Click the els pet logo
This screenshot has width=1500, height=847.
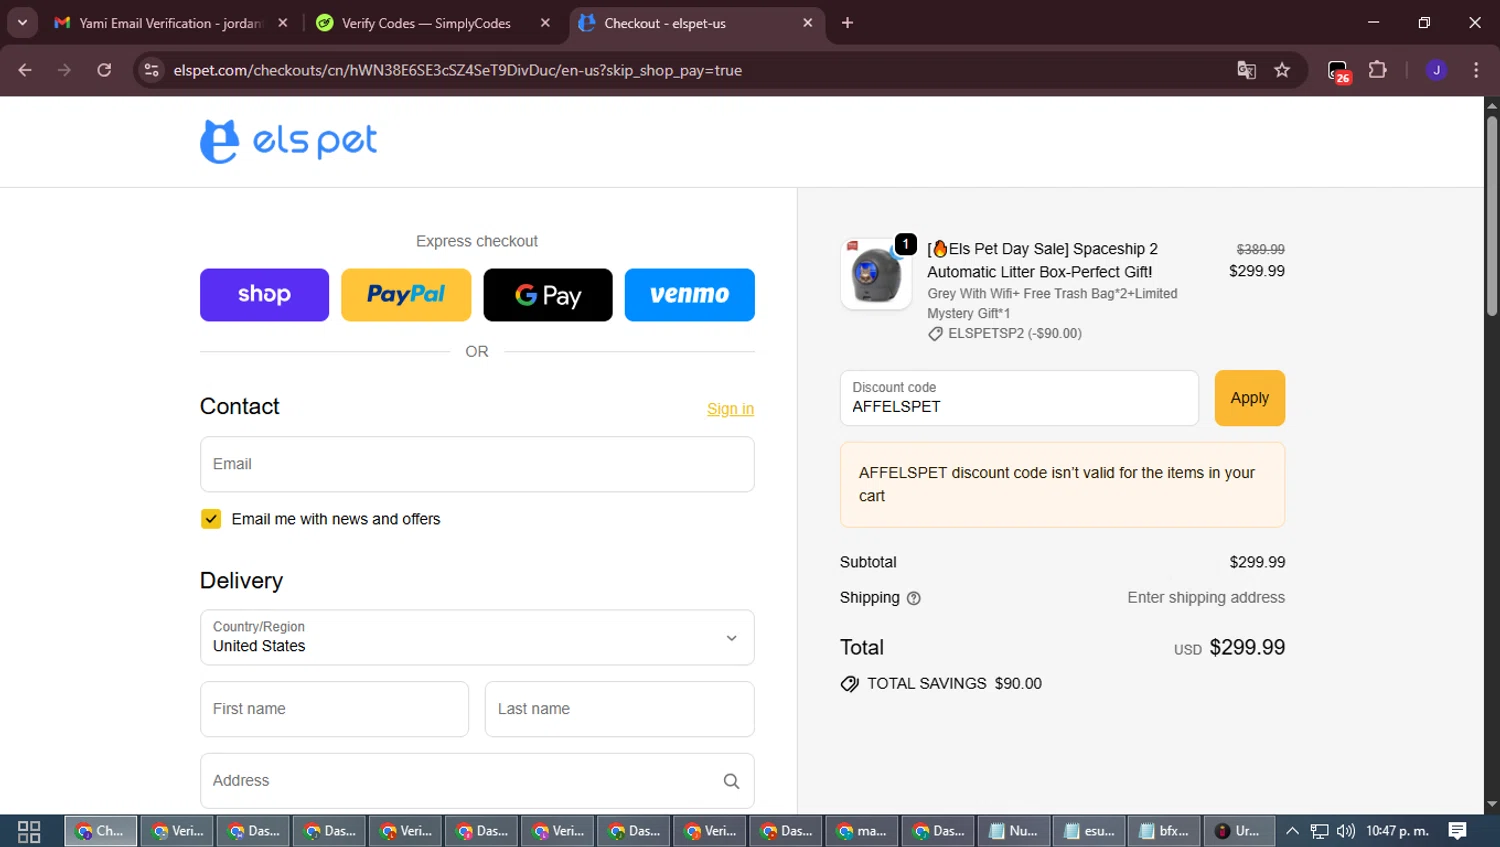coord(288,141)
